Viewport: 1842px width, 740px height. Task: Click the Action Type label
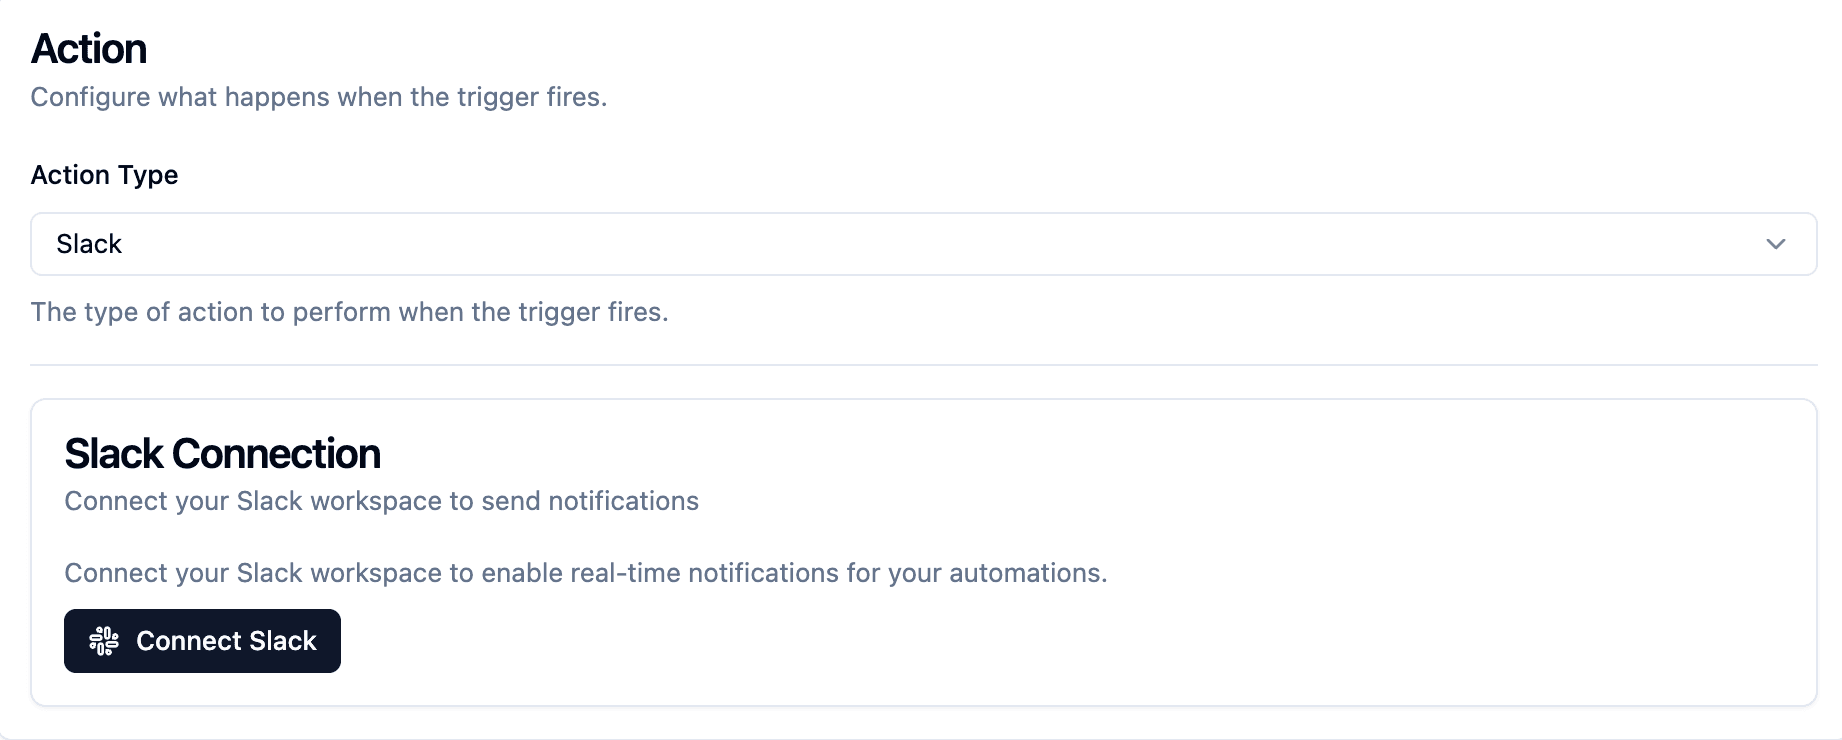pyautogui.click(x=104, y=175)
